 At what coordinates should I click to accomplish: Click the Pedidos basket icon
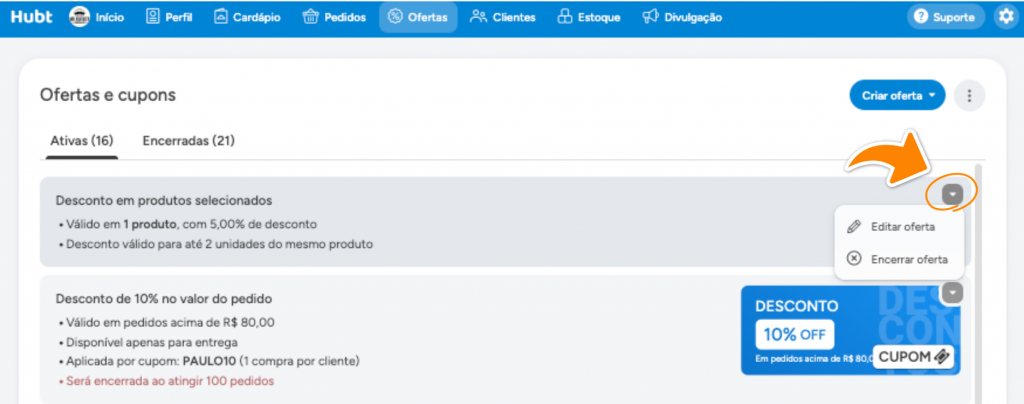point(310,17)
